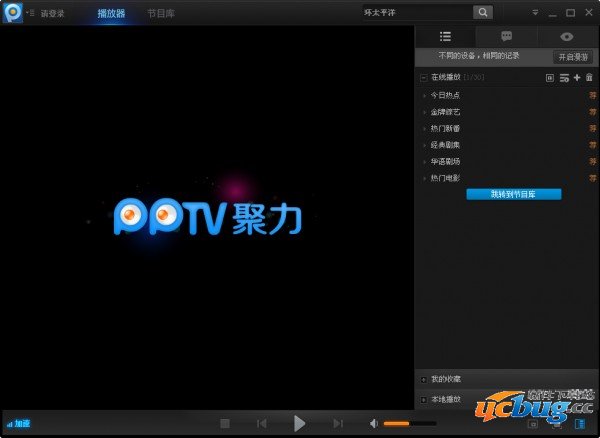Expand the 热门新番 arrow
600x438 pixels.
coord(424,129)
